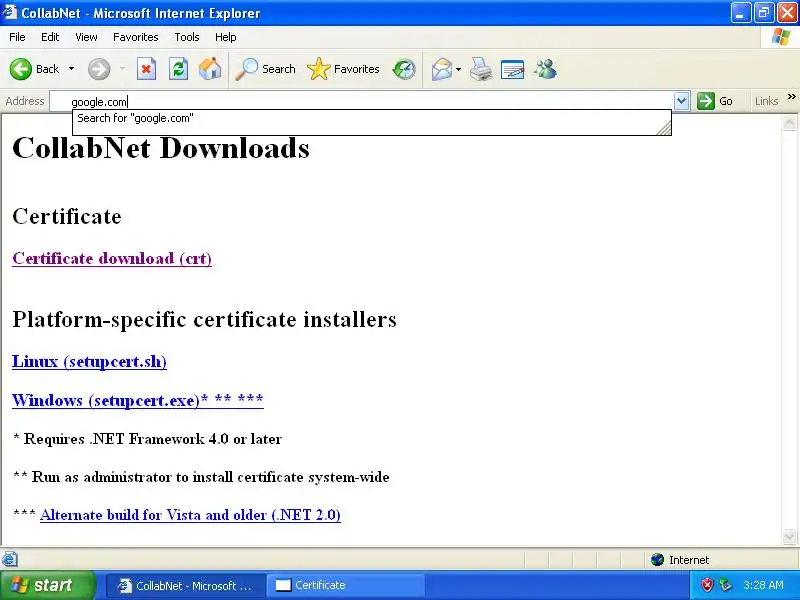Click the Windows Start button

click(47, 585)
